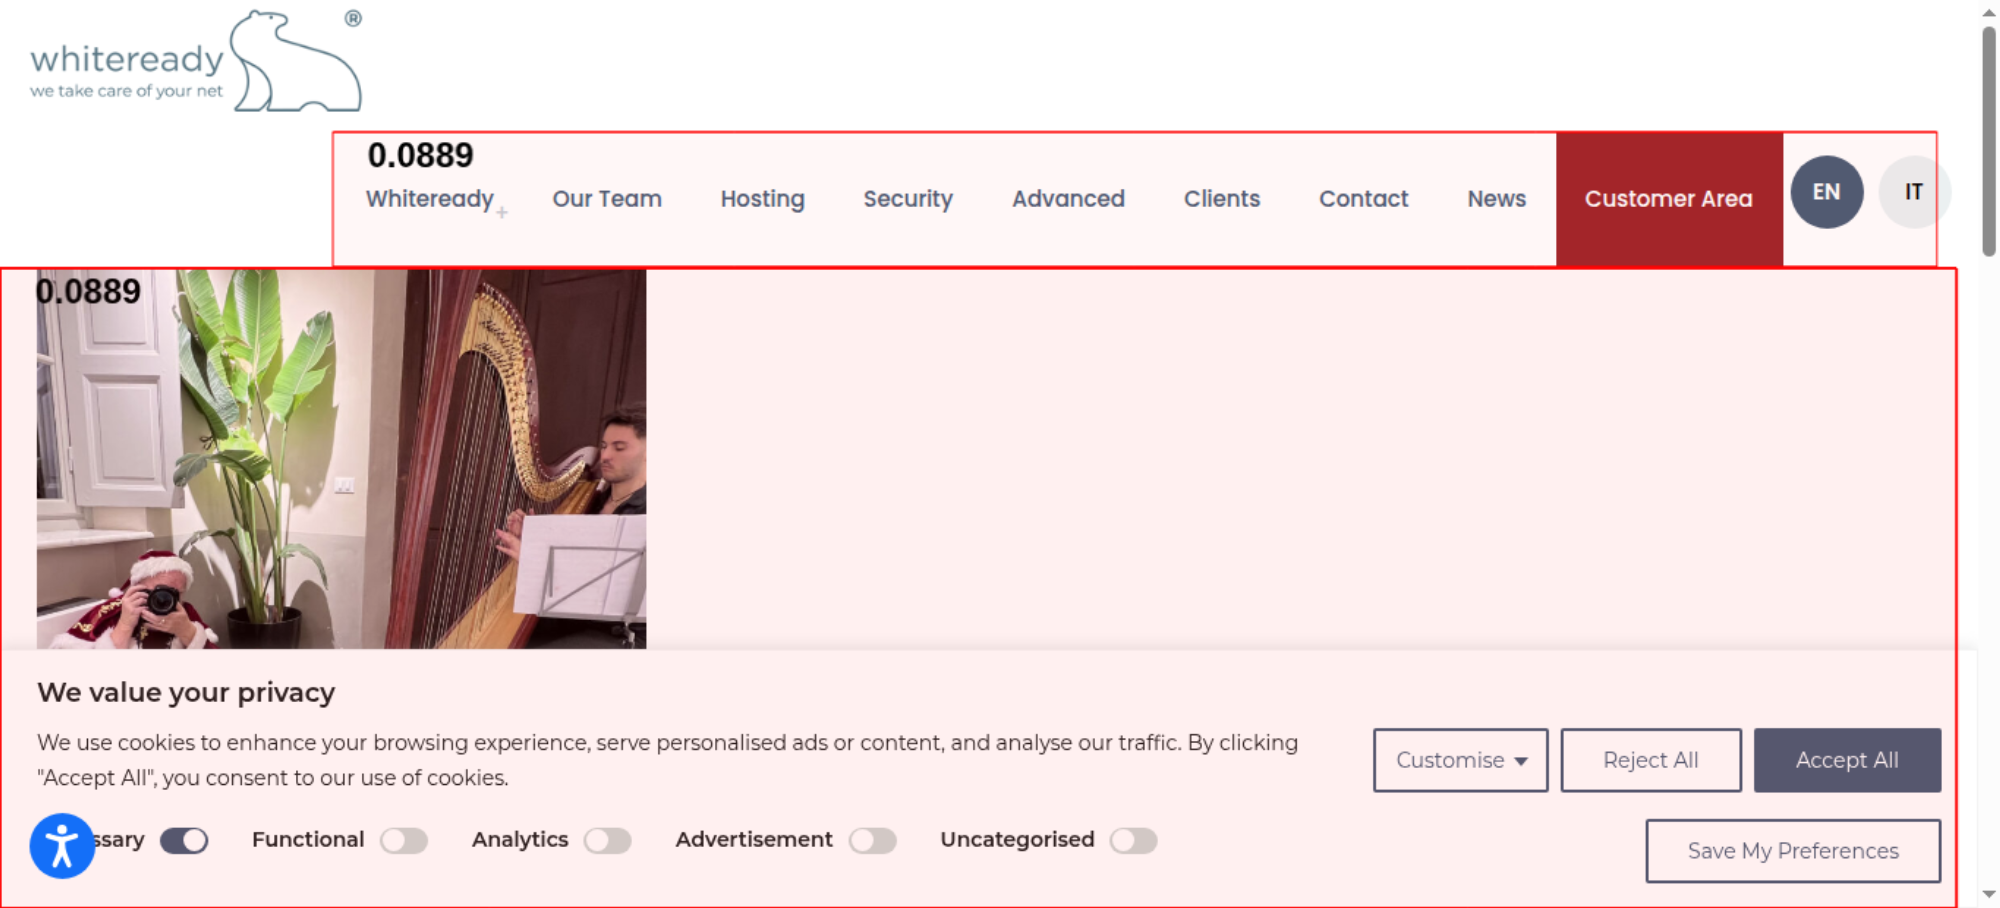
Task: Enable Analytics cookies toggle
Action: pos(608,841)
